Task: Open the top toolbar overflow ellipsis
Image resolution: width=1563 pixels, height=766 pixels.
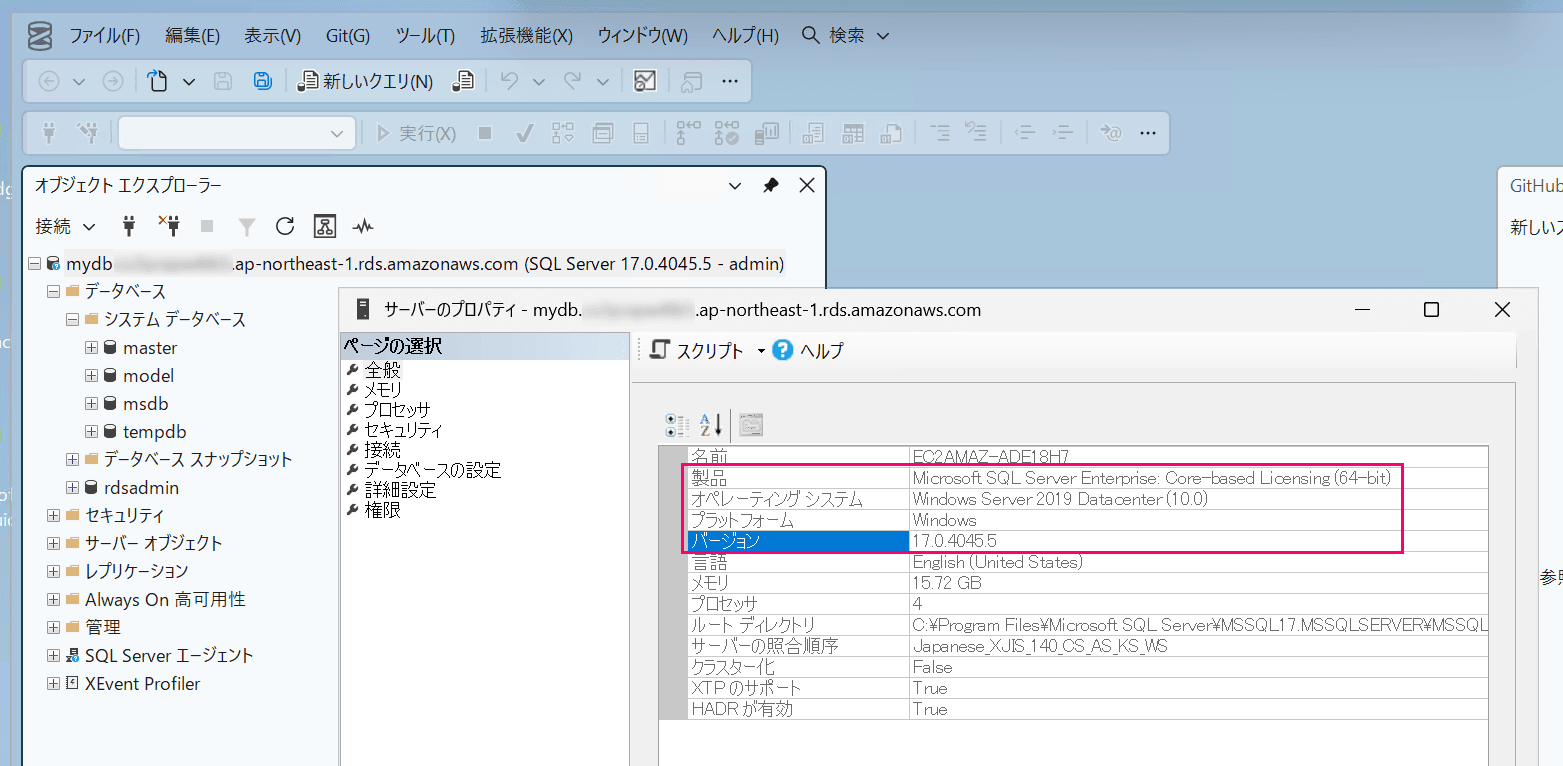Action: point(730,82)
